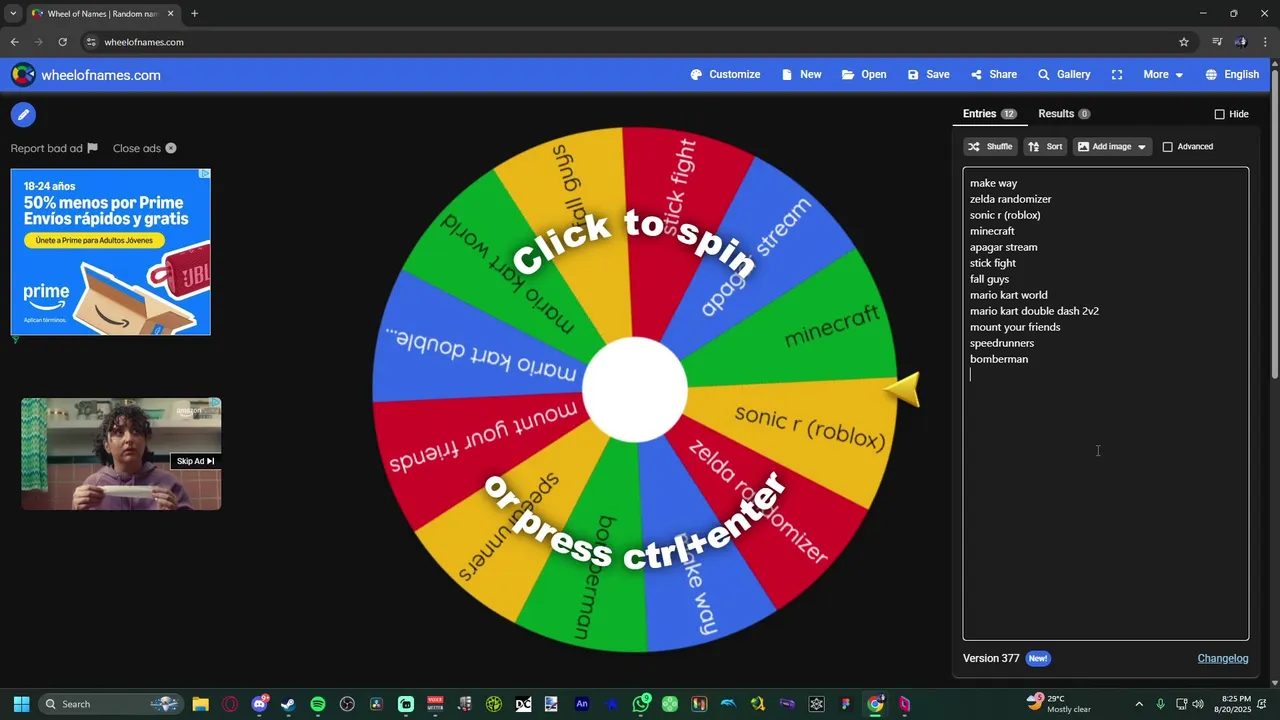The height and width of the screenshot is (720, 1280).
Task: Skip the video ad
Action: 195,461
